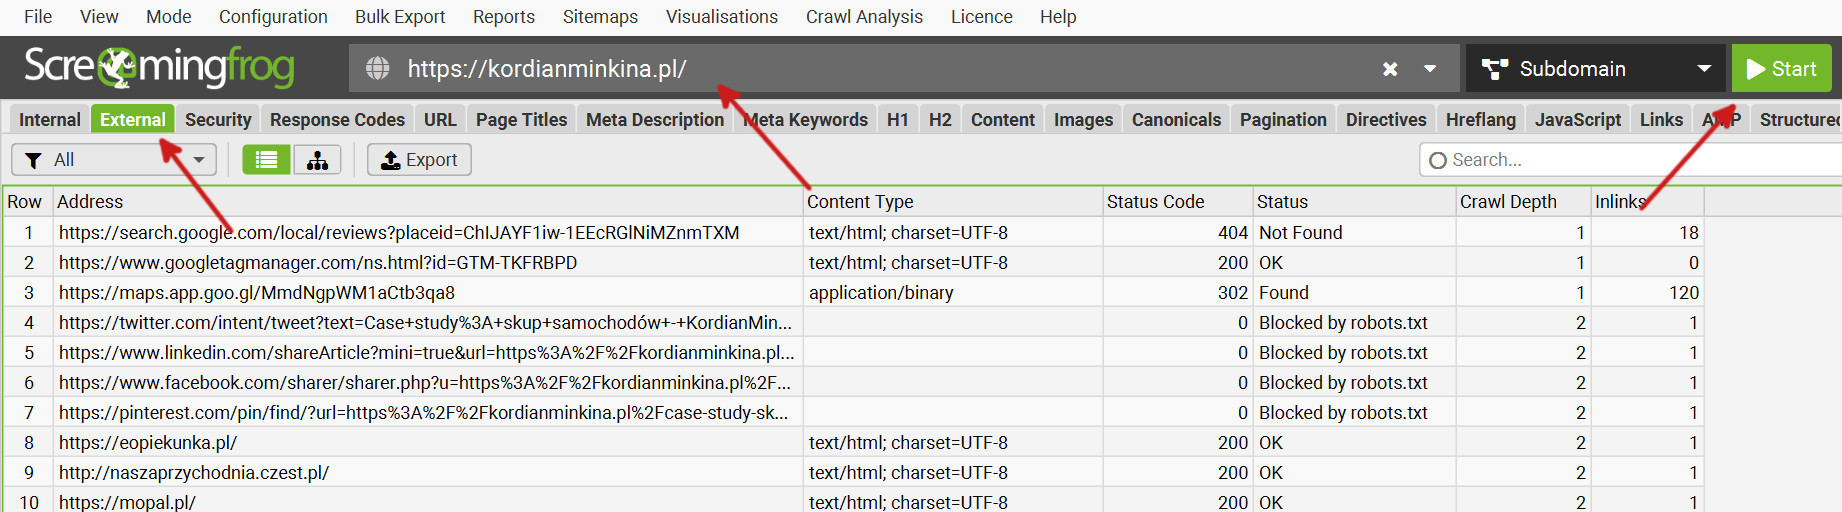
Task: Open the Reports menu
Action: click(x=504, y=17)
